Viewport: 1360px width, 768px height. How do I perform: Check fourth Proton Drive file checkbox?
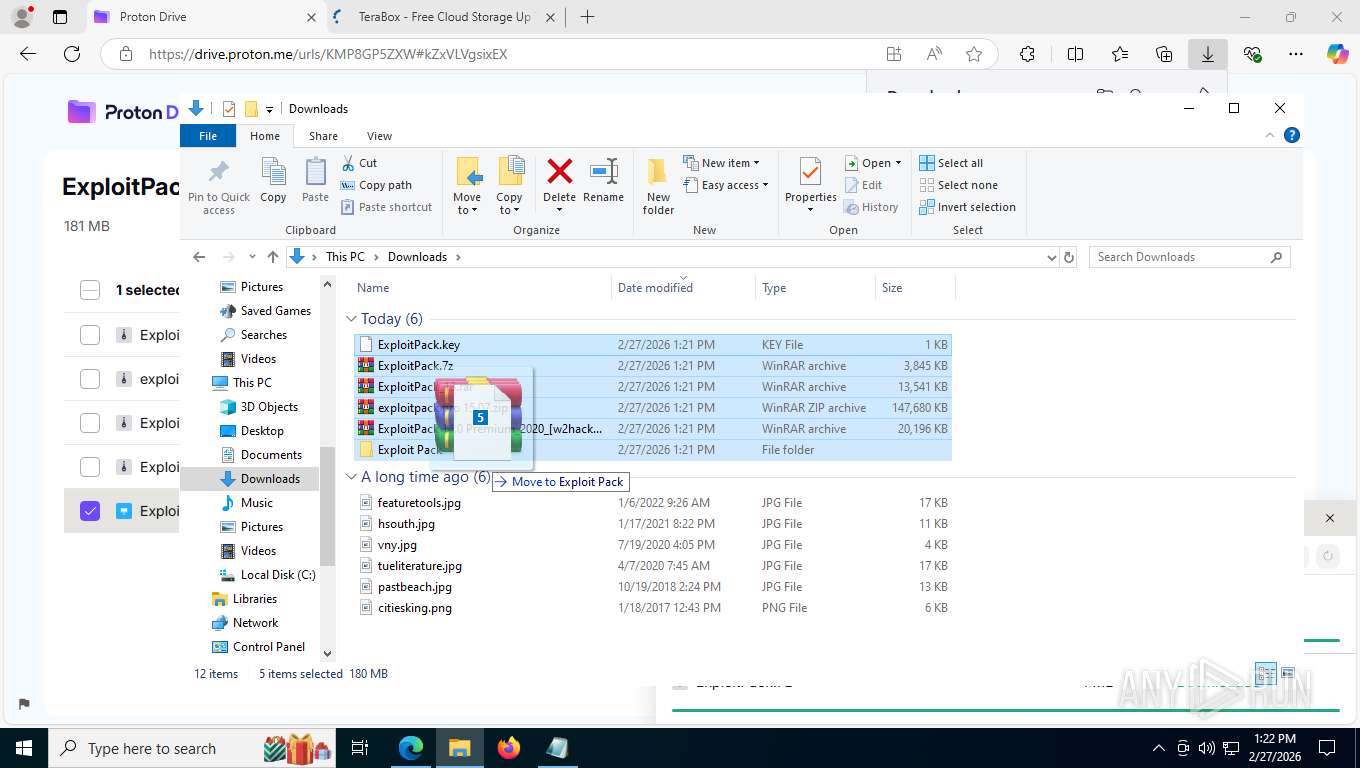point(90,467)
